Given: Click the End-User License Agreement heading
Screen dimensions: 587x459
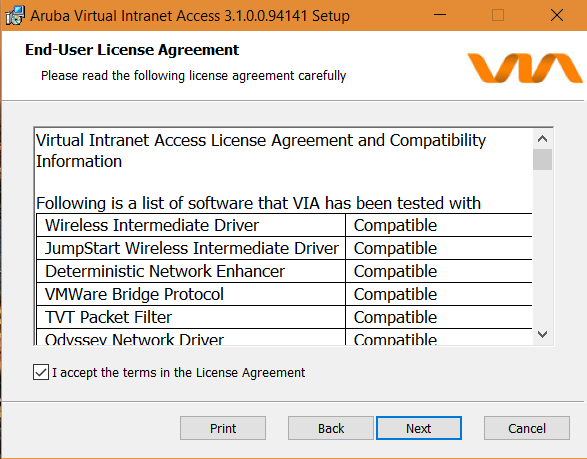Looking at the screenshot, I should click(x=132, y=50).
